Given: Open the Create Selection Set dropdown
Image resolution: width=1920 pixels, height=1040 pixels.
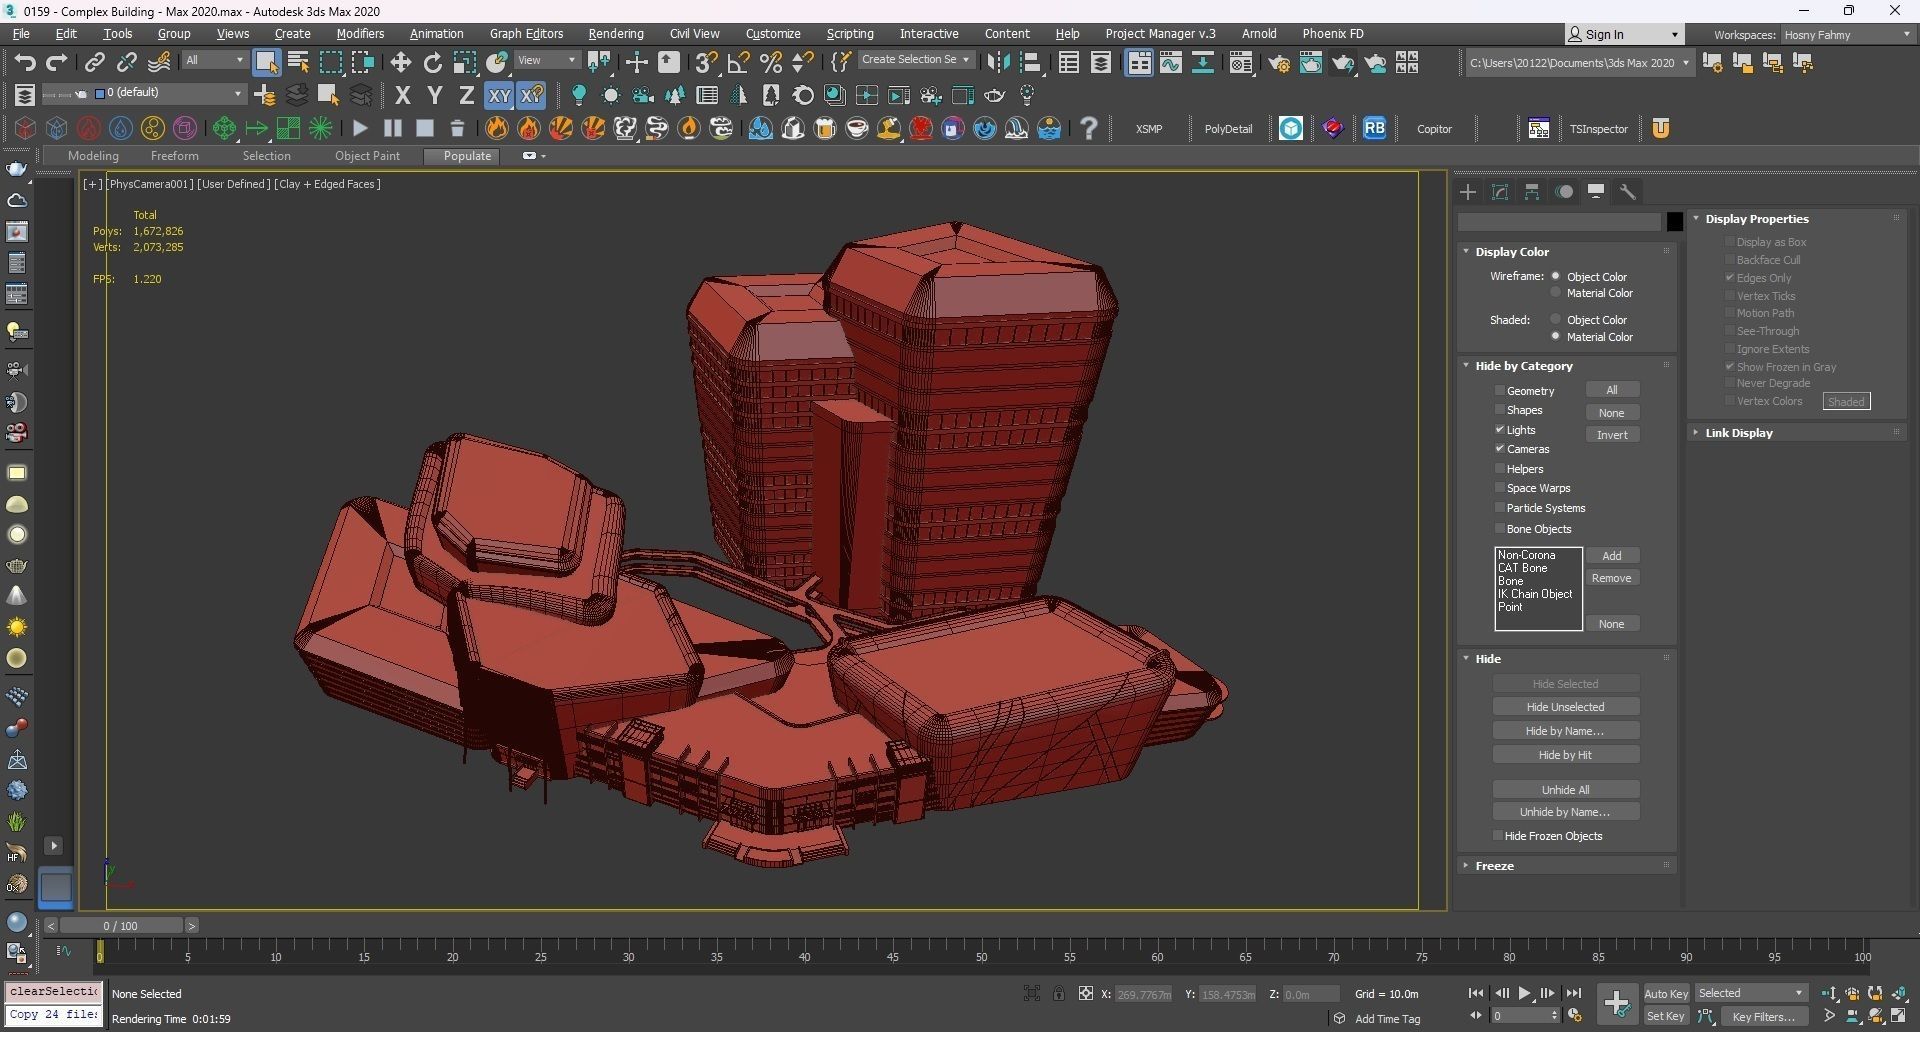Looking at the screenshot, I should tap(915, 60).
